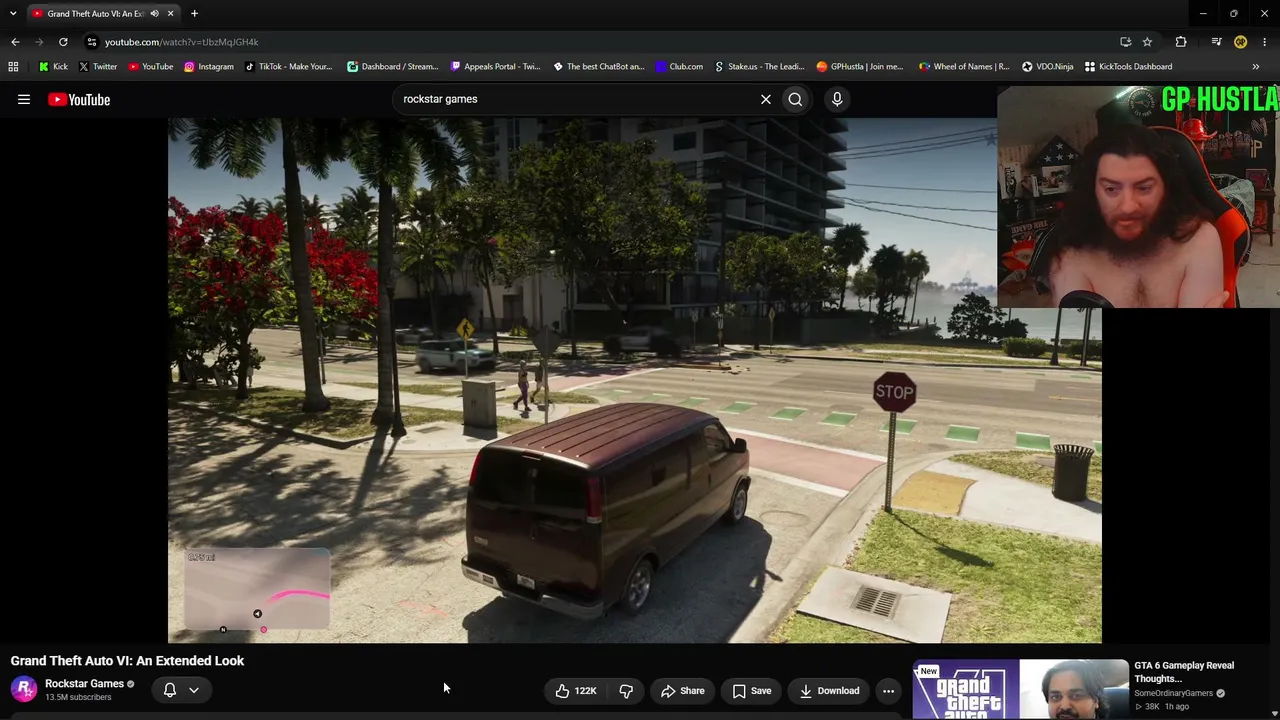Viewport: 1280px width, 720px height.
Task: Go back in browser history
Action: pos(15,42)
